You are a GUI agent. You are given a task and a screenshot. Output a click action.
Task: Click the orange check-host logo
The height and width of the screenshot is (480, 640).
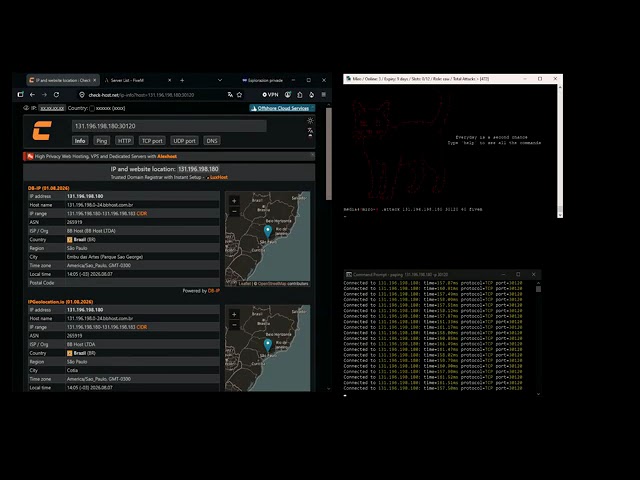[42, 131]
